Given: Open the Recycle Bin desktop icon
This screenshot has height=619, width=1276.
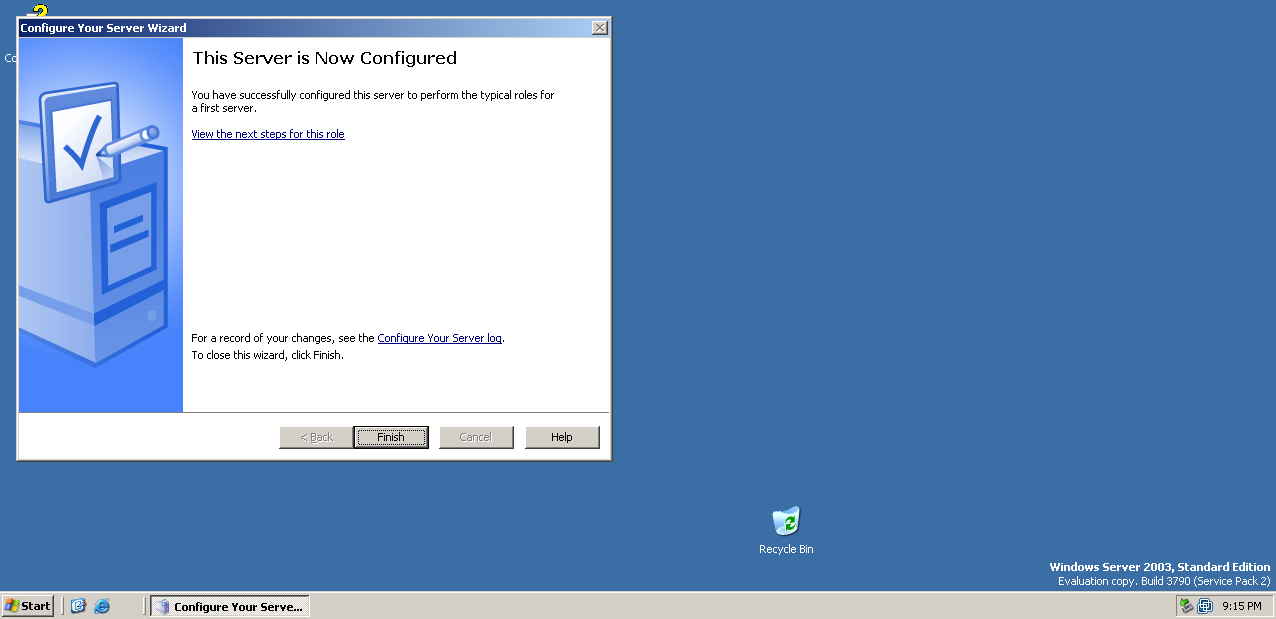Looking at the screenshot, I should coord(786,530).
